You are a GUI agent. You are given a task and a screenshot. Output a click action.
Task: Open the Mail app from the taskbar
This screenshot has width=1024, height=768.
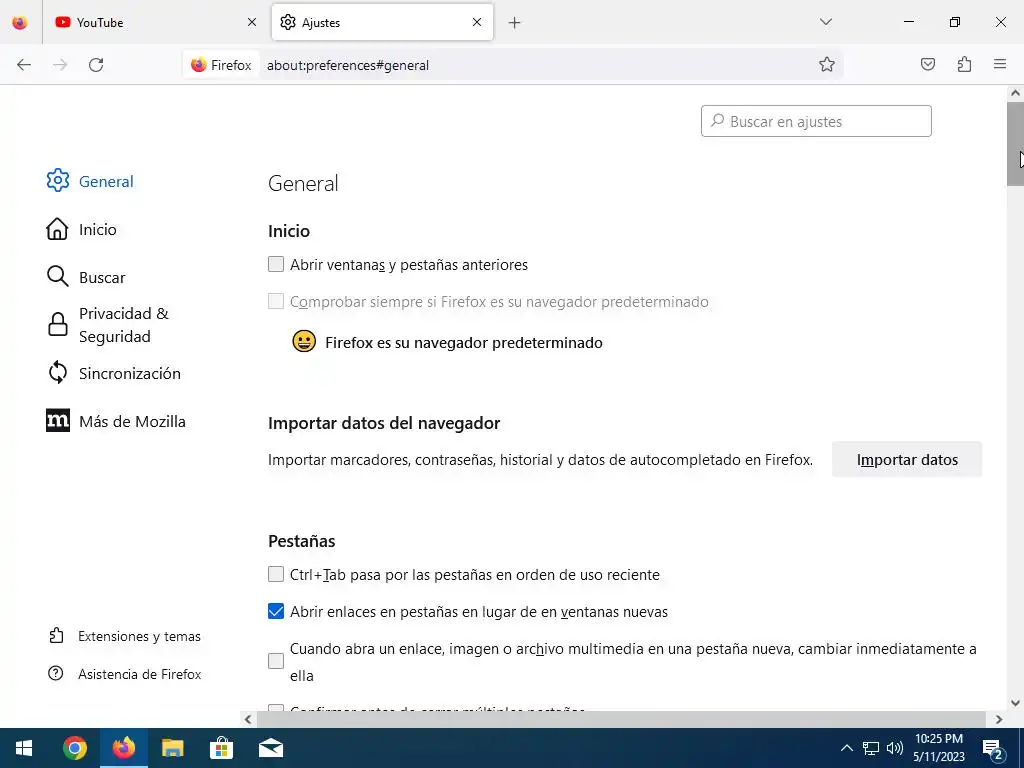[270, 748]
